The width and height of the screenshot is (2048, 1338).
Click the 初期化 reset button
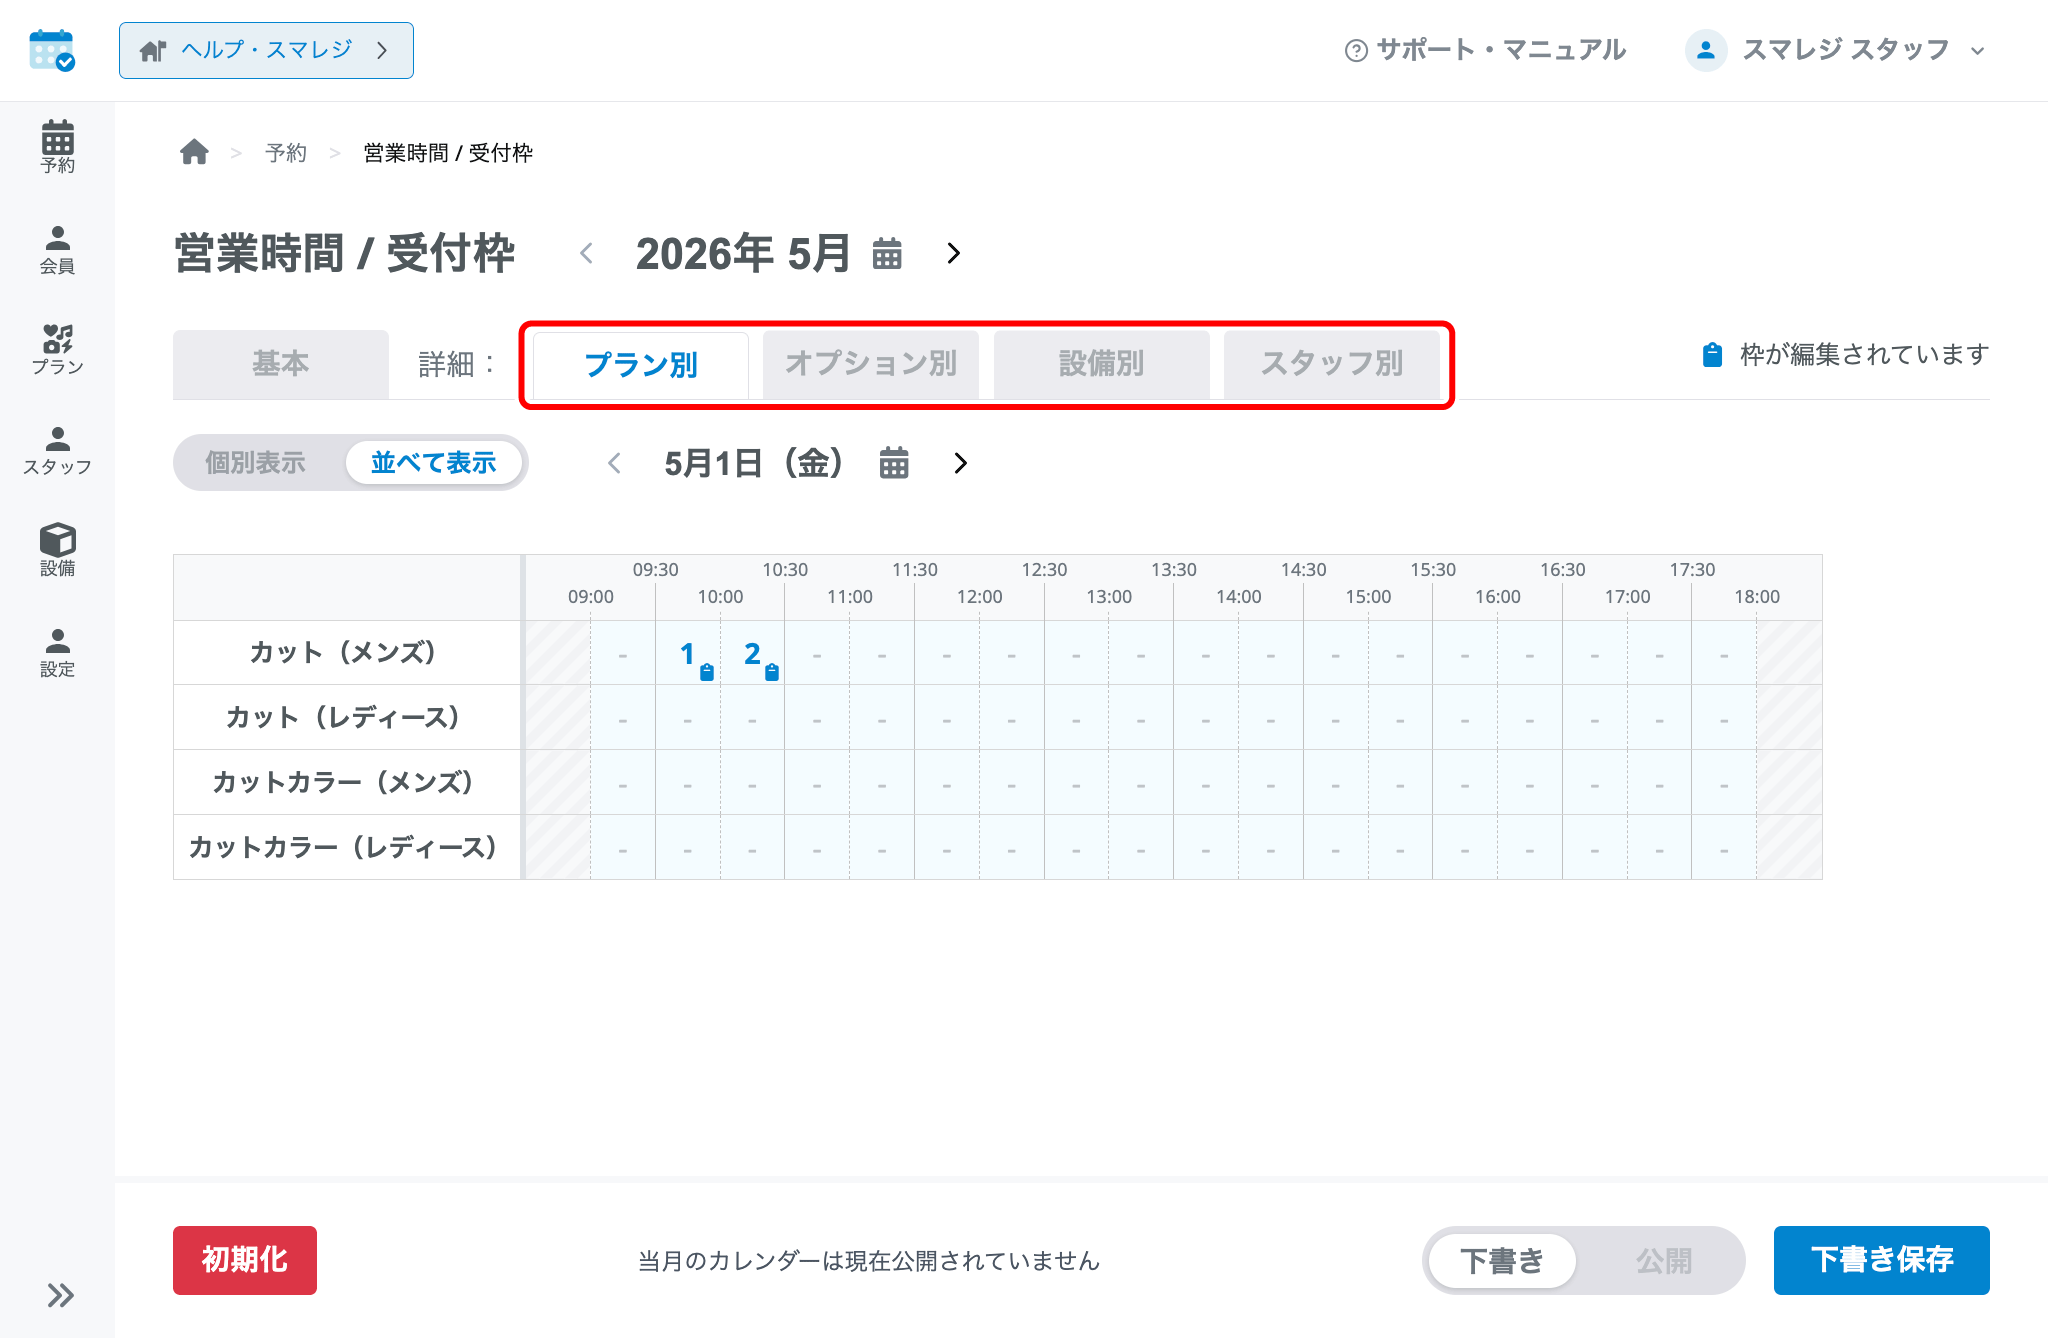(245, 1260)
